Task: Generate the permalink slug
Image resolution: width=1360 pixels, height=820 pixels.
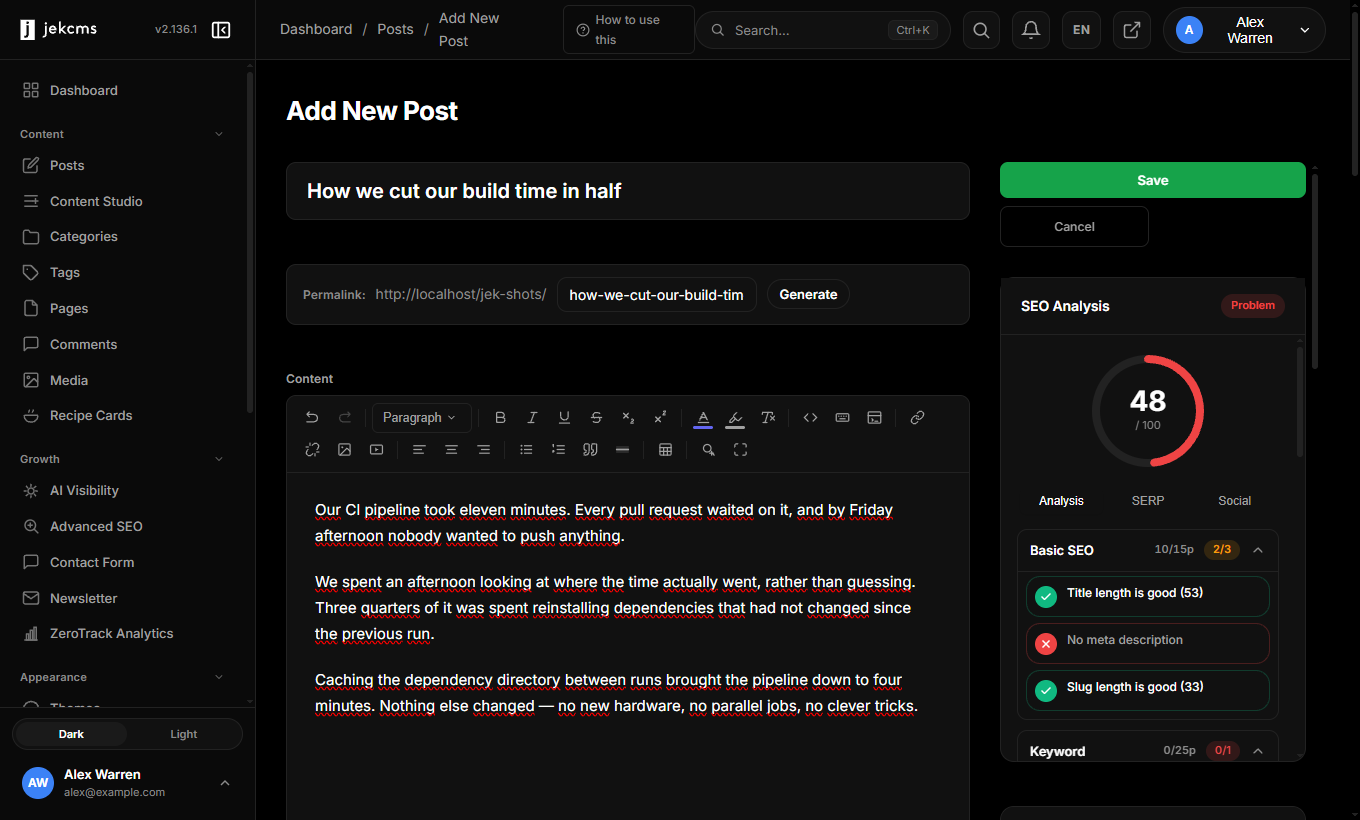Action: coord(808,294)
